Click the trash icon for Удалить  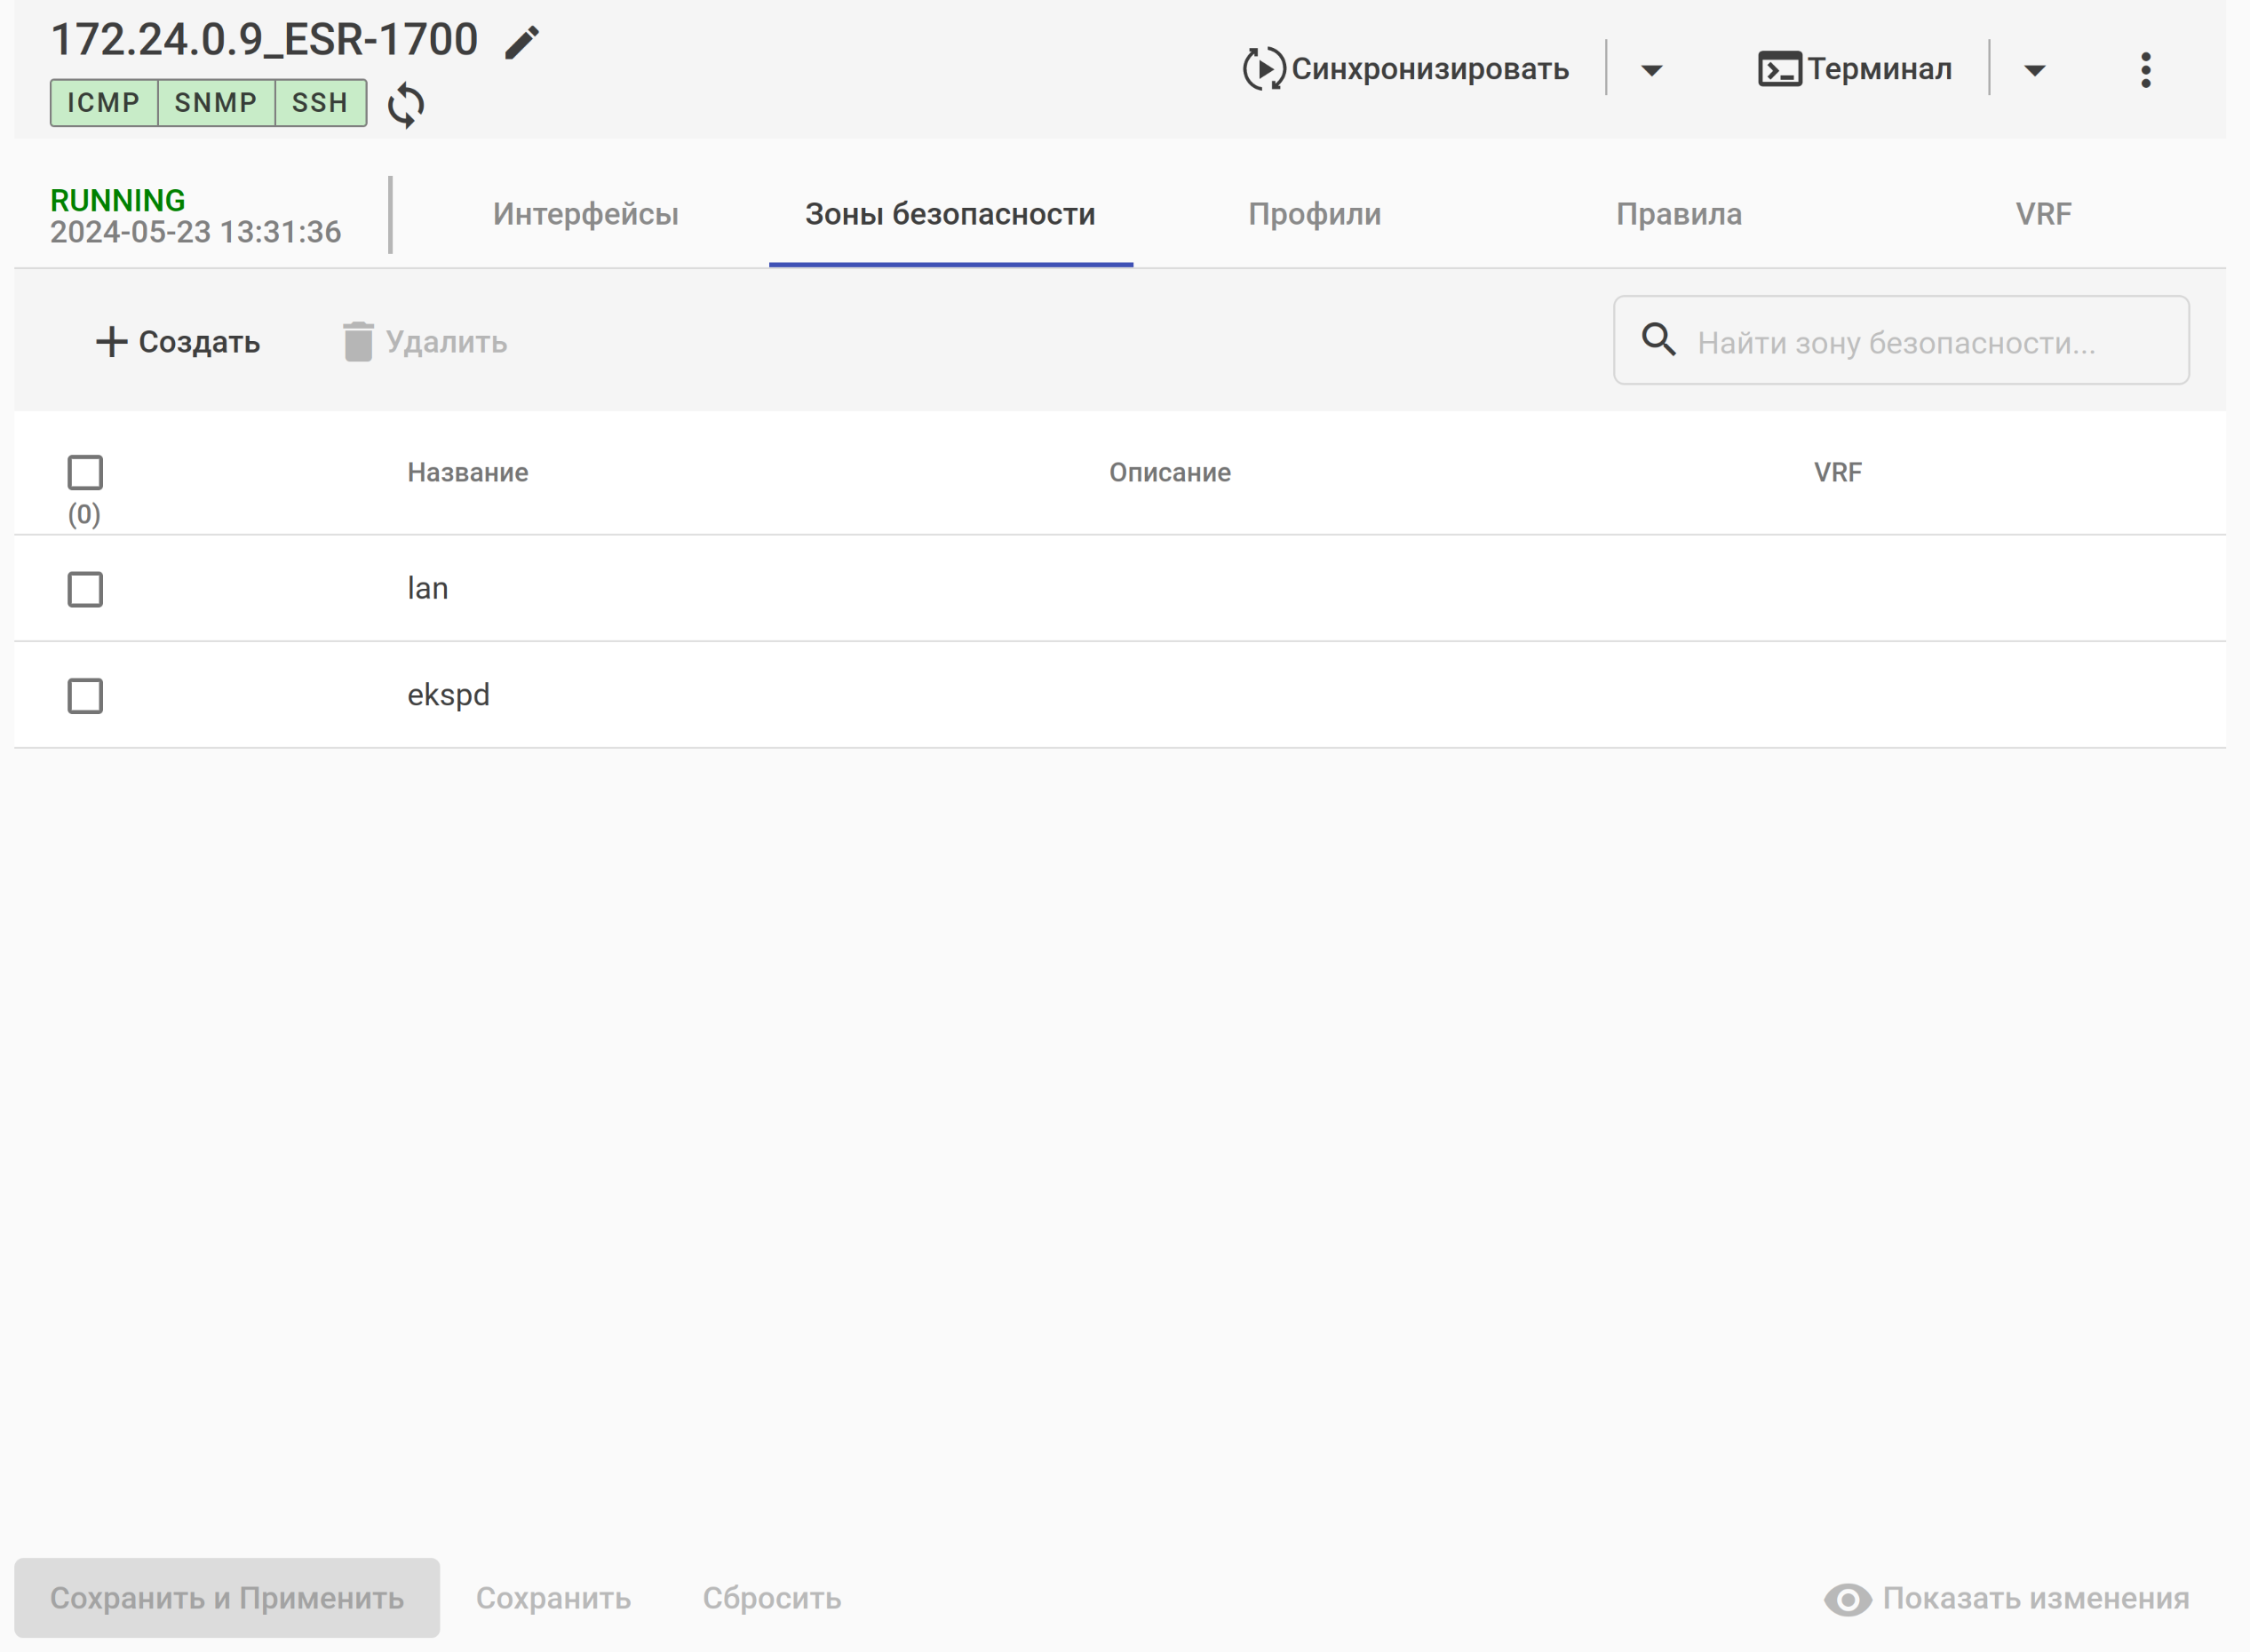click(358, 342)
